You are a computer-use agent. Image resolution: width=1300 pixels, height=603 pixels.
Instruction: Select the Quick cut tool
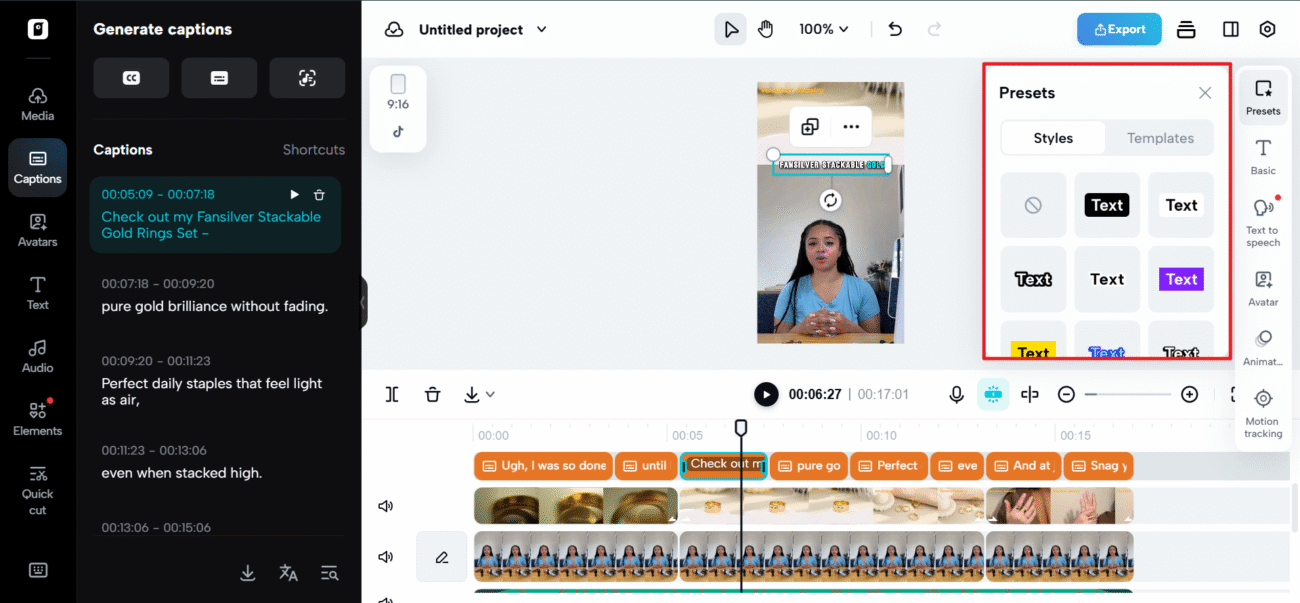[37, 490]
